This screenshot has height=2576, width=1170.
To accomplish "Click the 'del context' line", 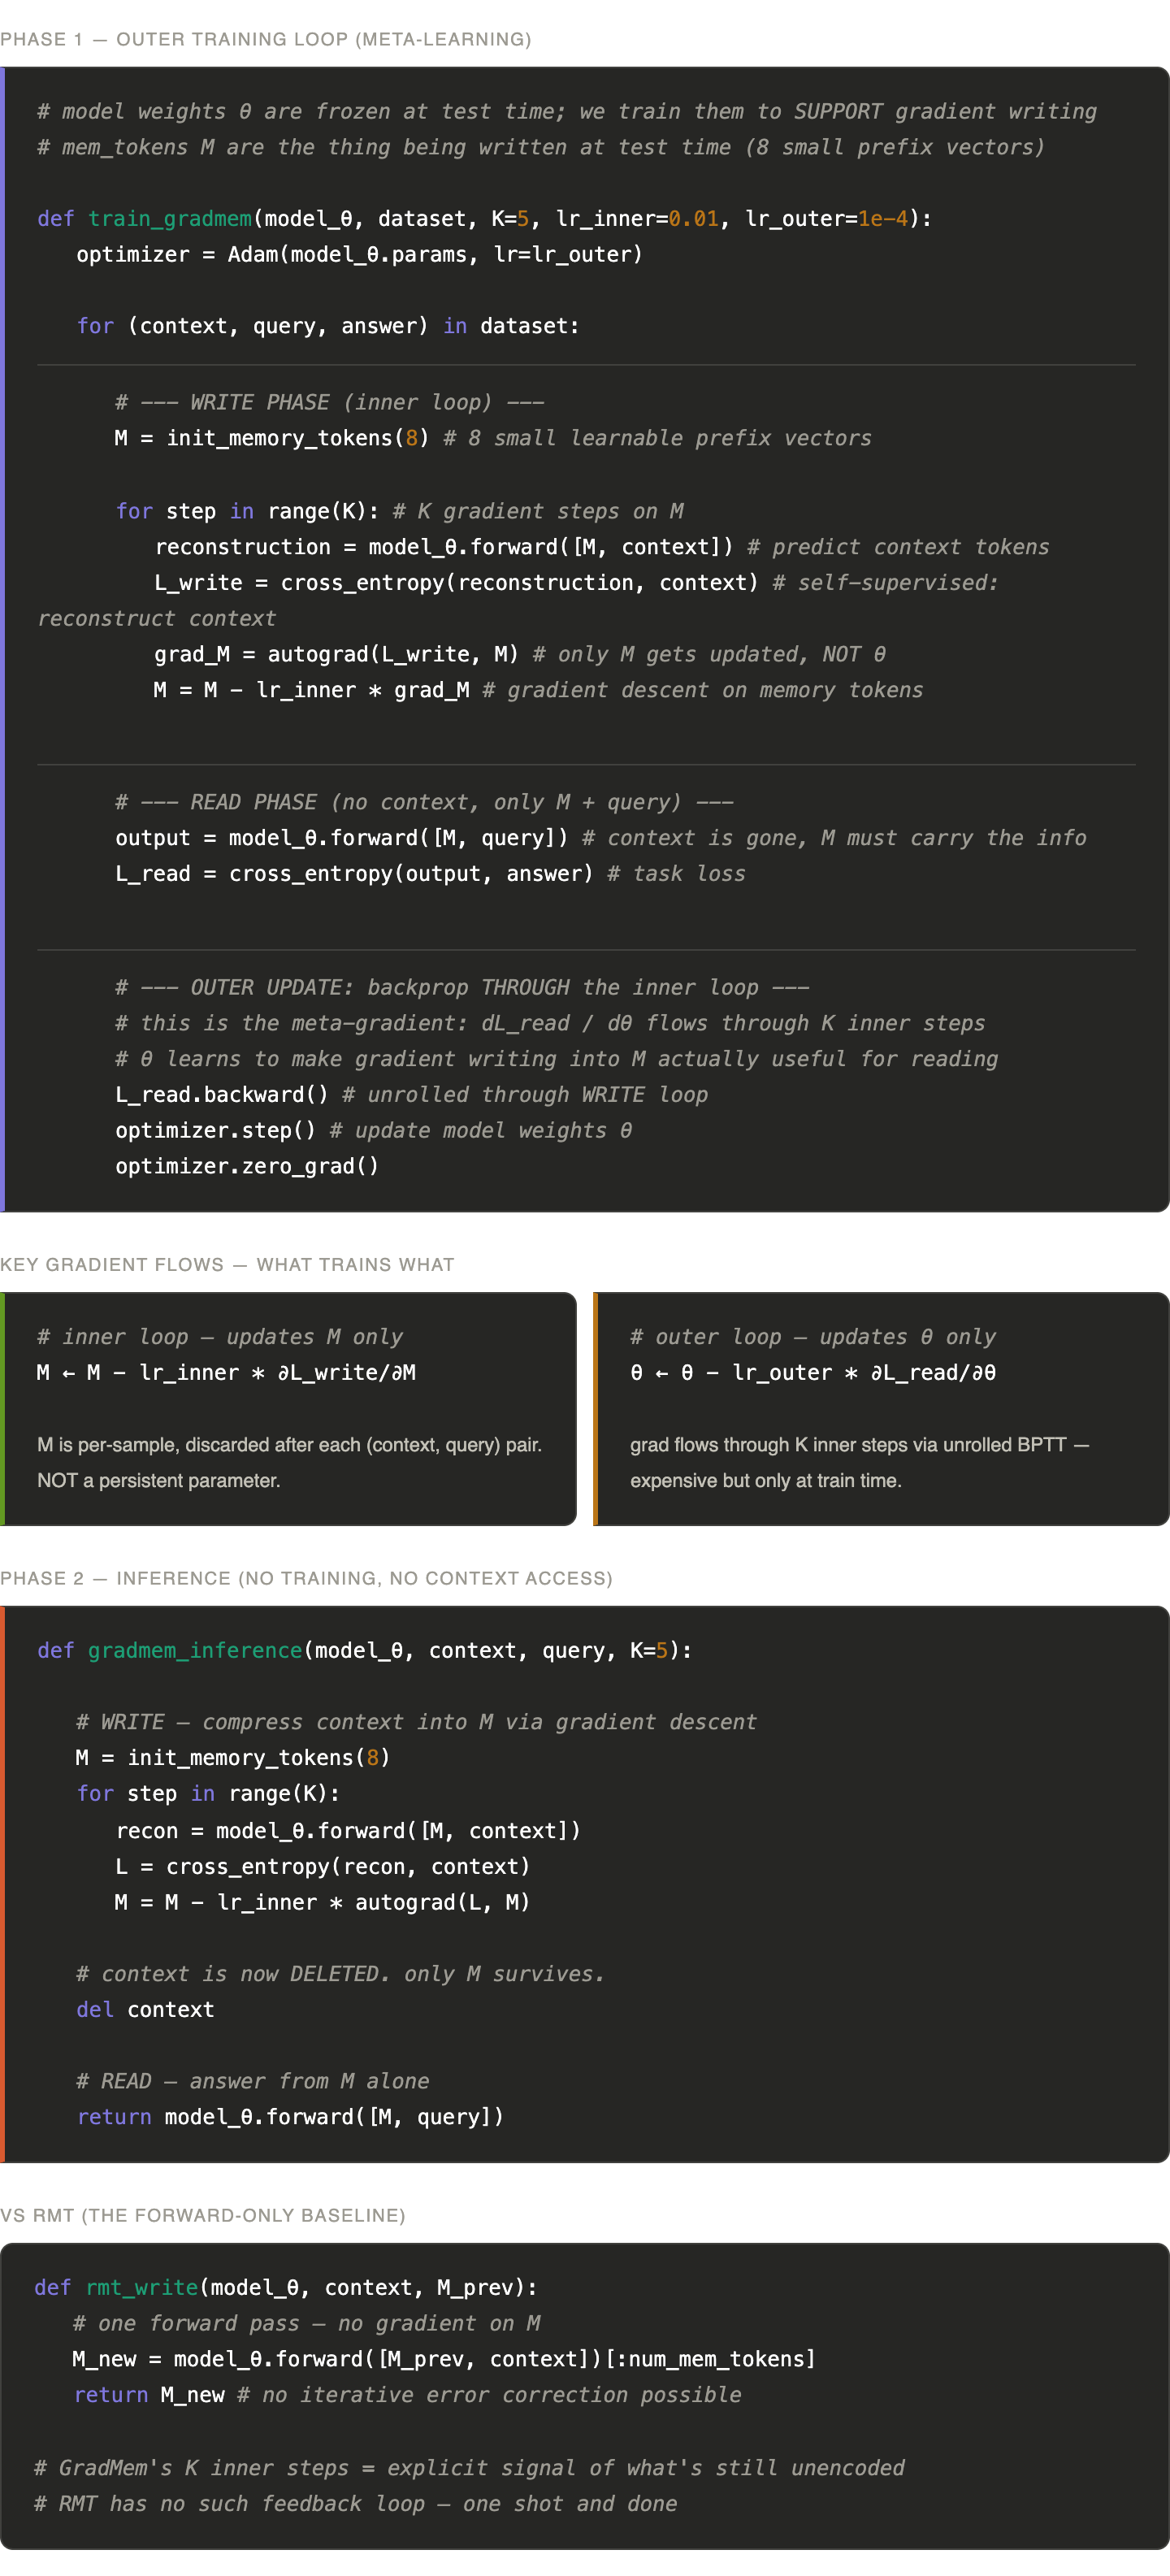I will pyautogui.click(x=145, y=2009).
